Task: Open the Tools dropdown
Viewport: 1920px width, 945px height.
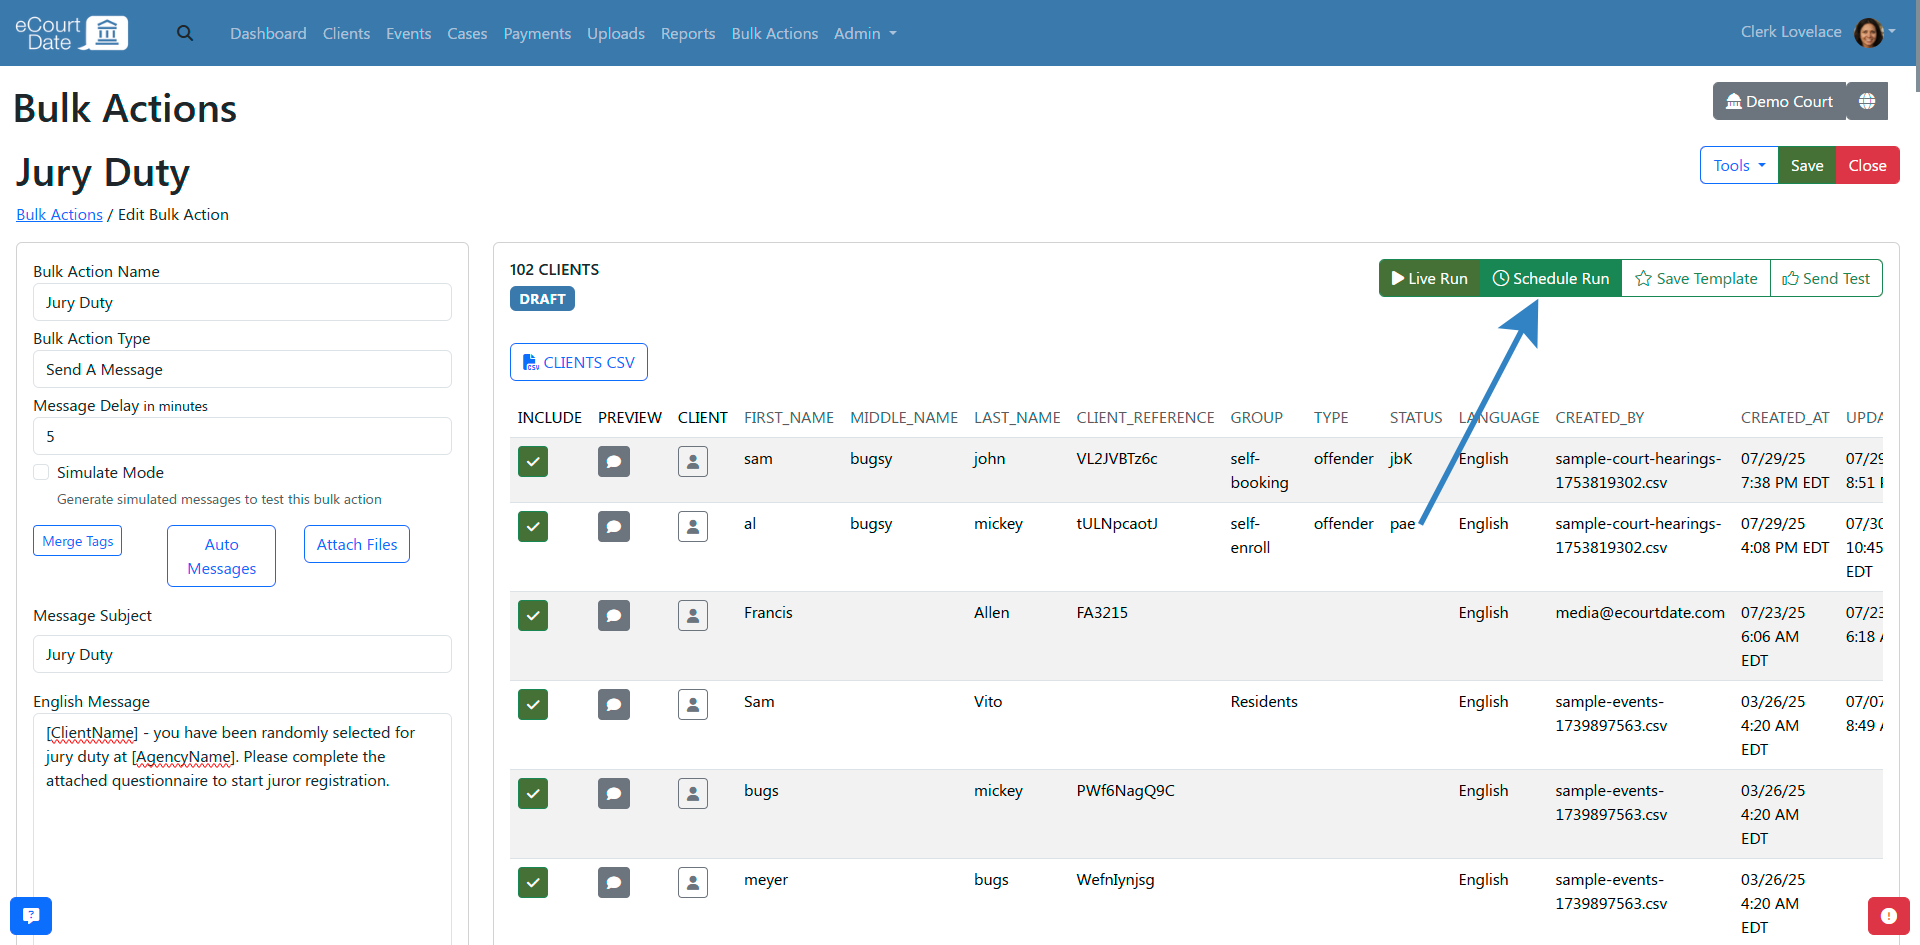Action: (x=1739, y=165)
